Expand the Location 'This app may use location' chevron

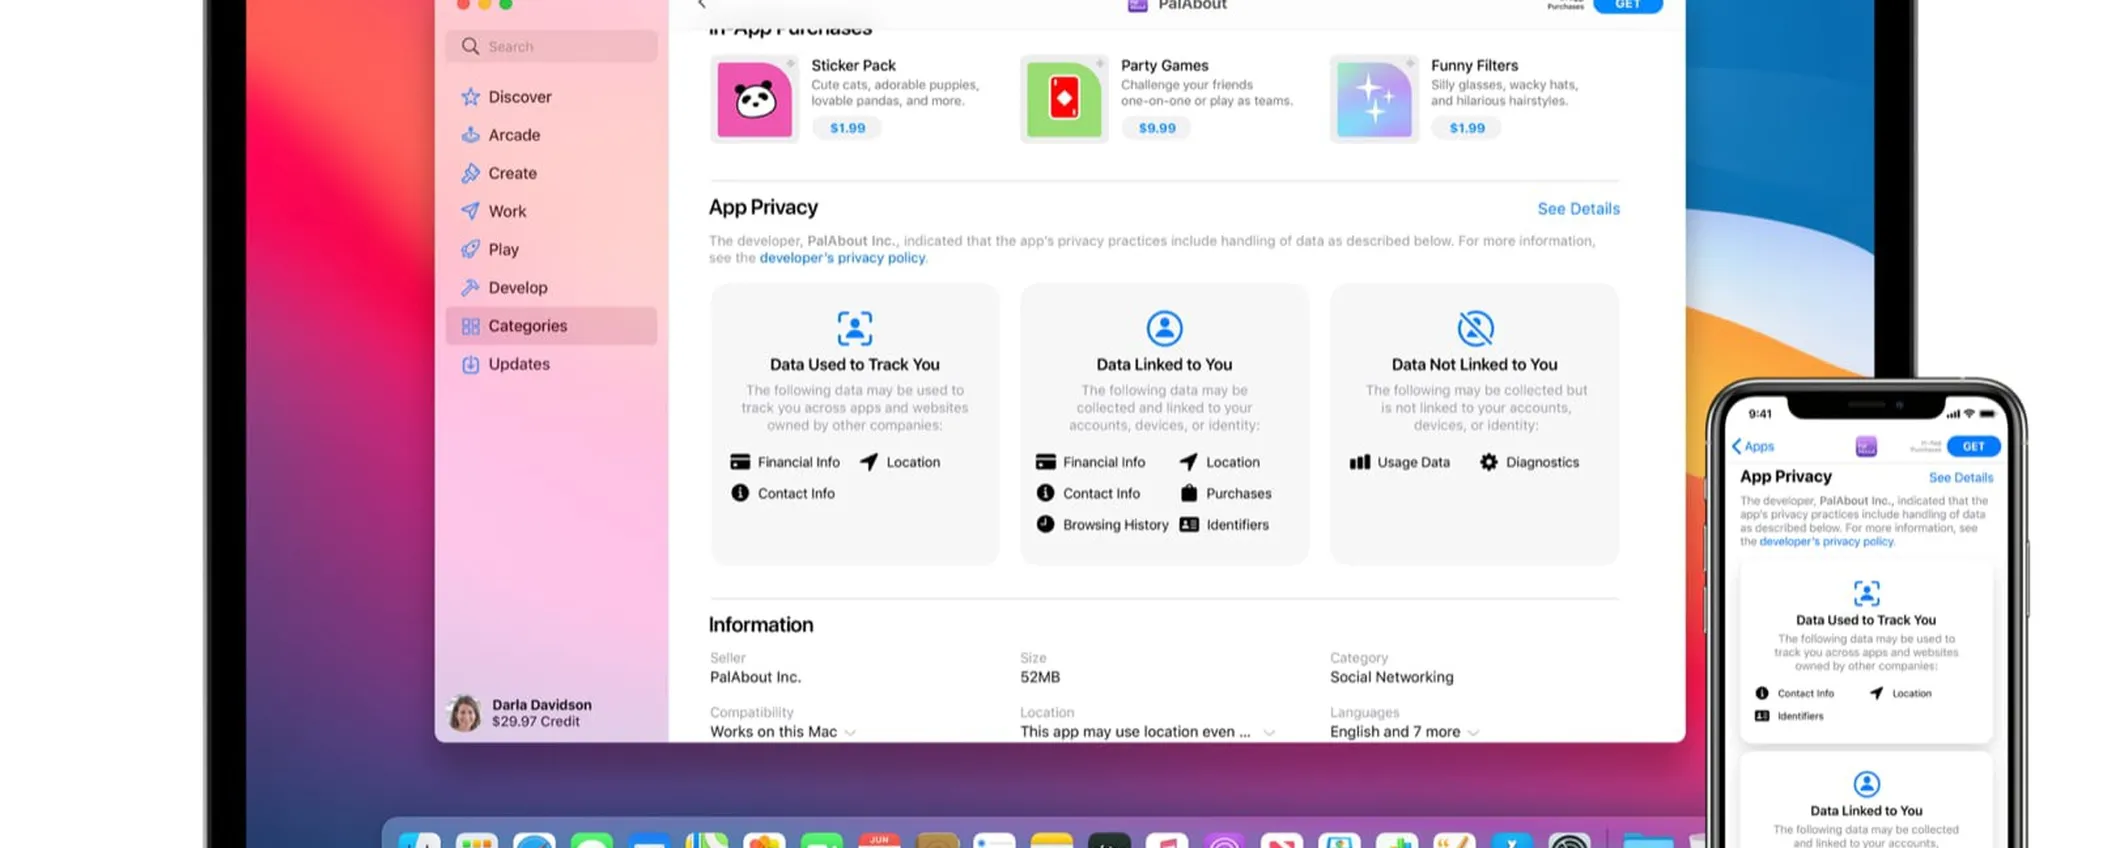pyautogui.click(x=1269, y=732)
